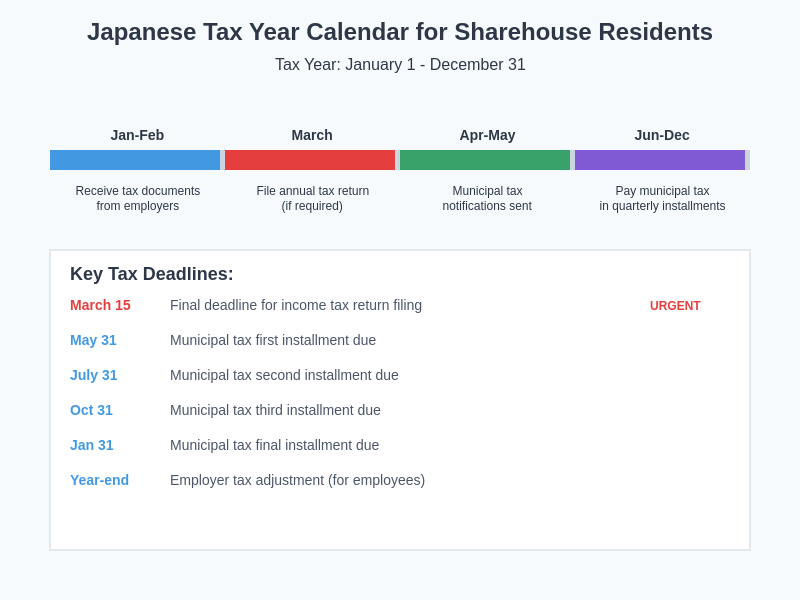Expand the Jan-Feb phase details
Image resolution: width=800 pixels, height=600 pixels.
(x=138, y=198)
